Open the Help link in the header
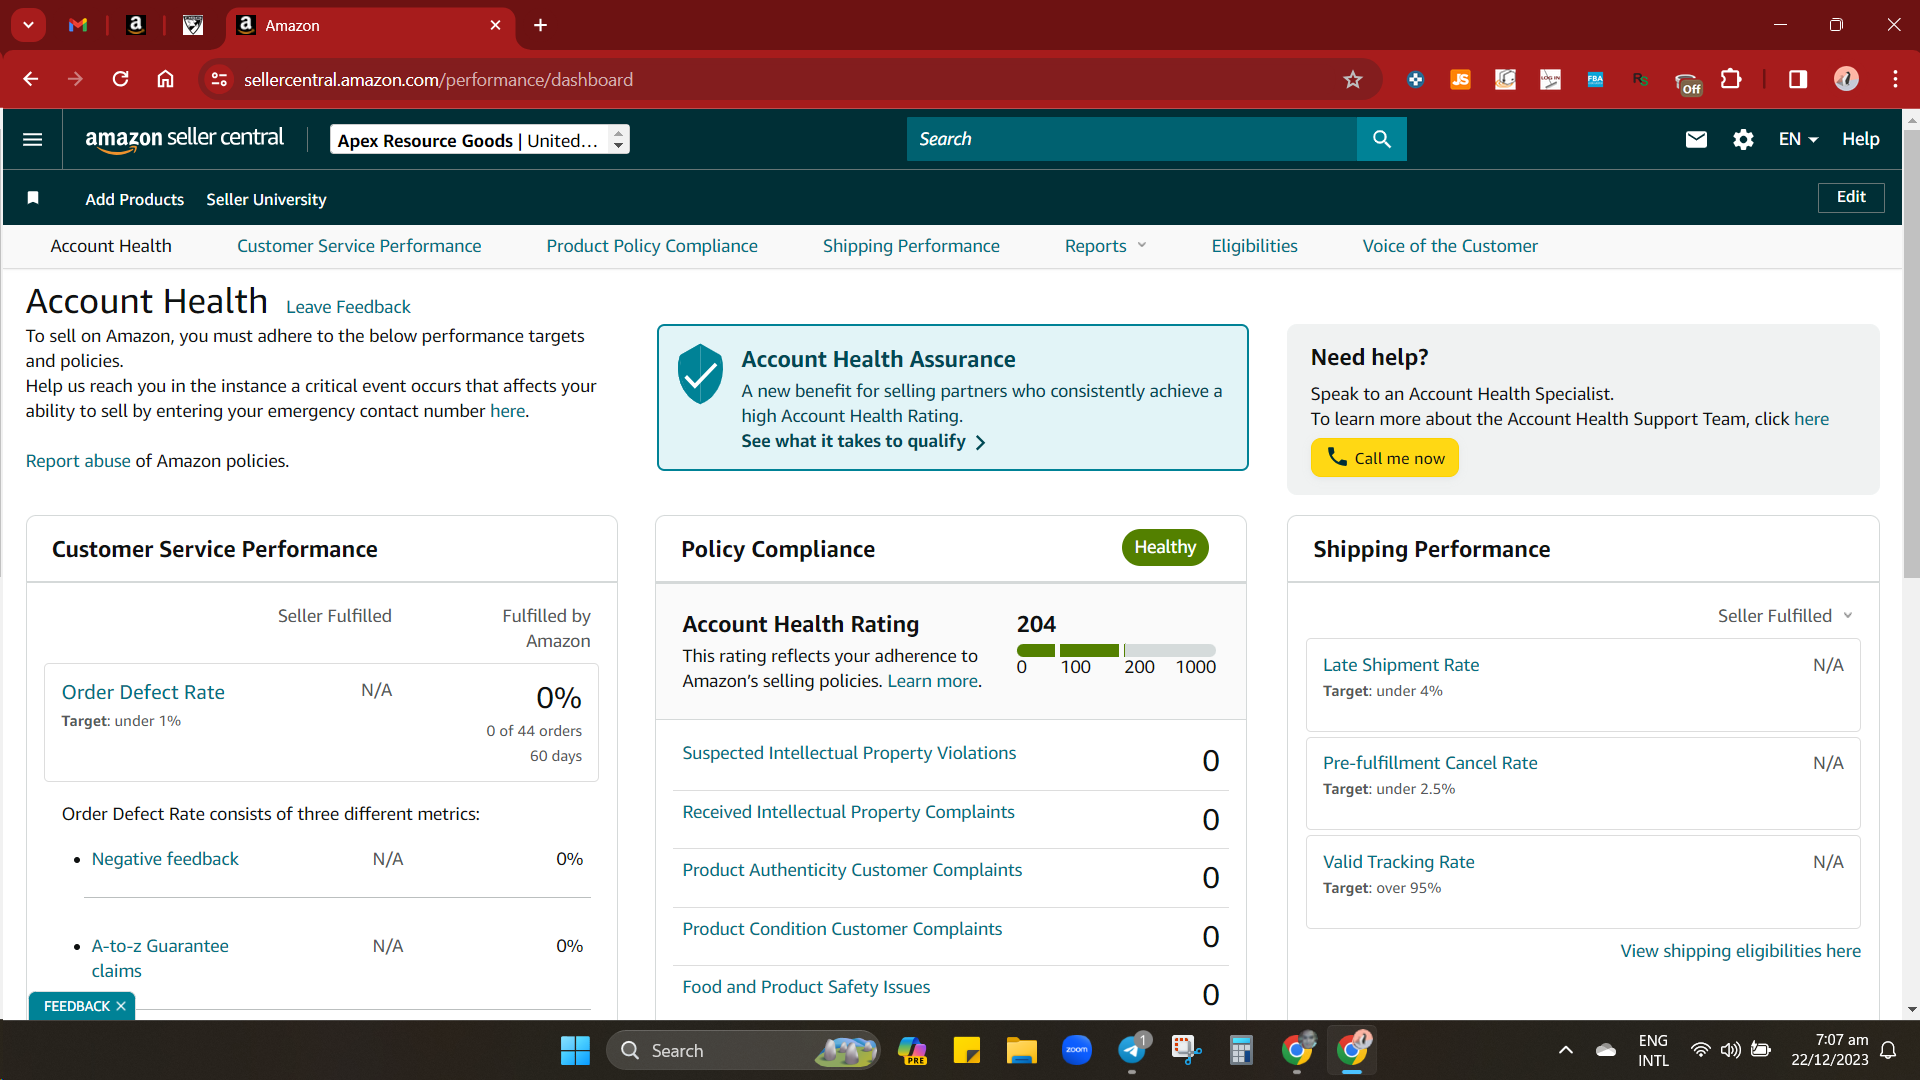This screenshot has width=1920, height=1080. (x=1860, y=139)
